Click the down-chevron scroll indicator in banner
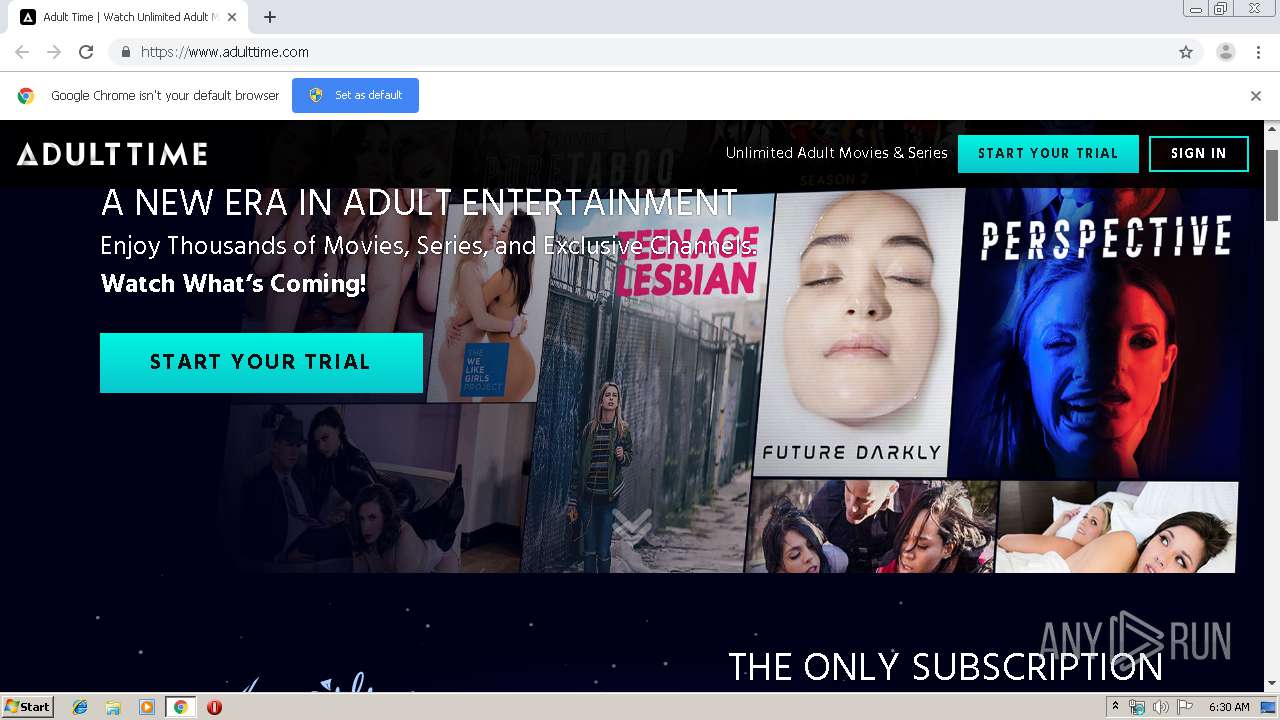Screen dimensions: 1280x720 pyautogui.click(x=632, y=527)
